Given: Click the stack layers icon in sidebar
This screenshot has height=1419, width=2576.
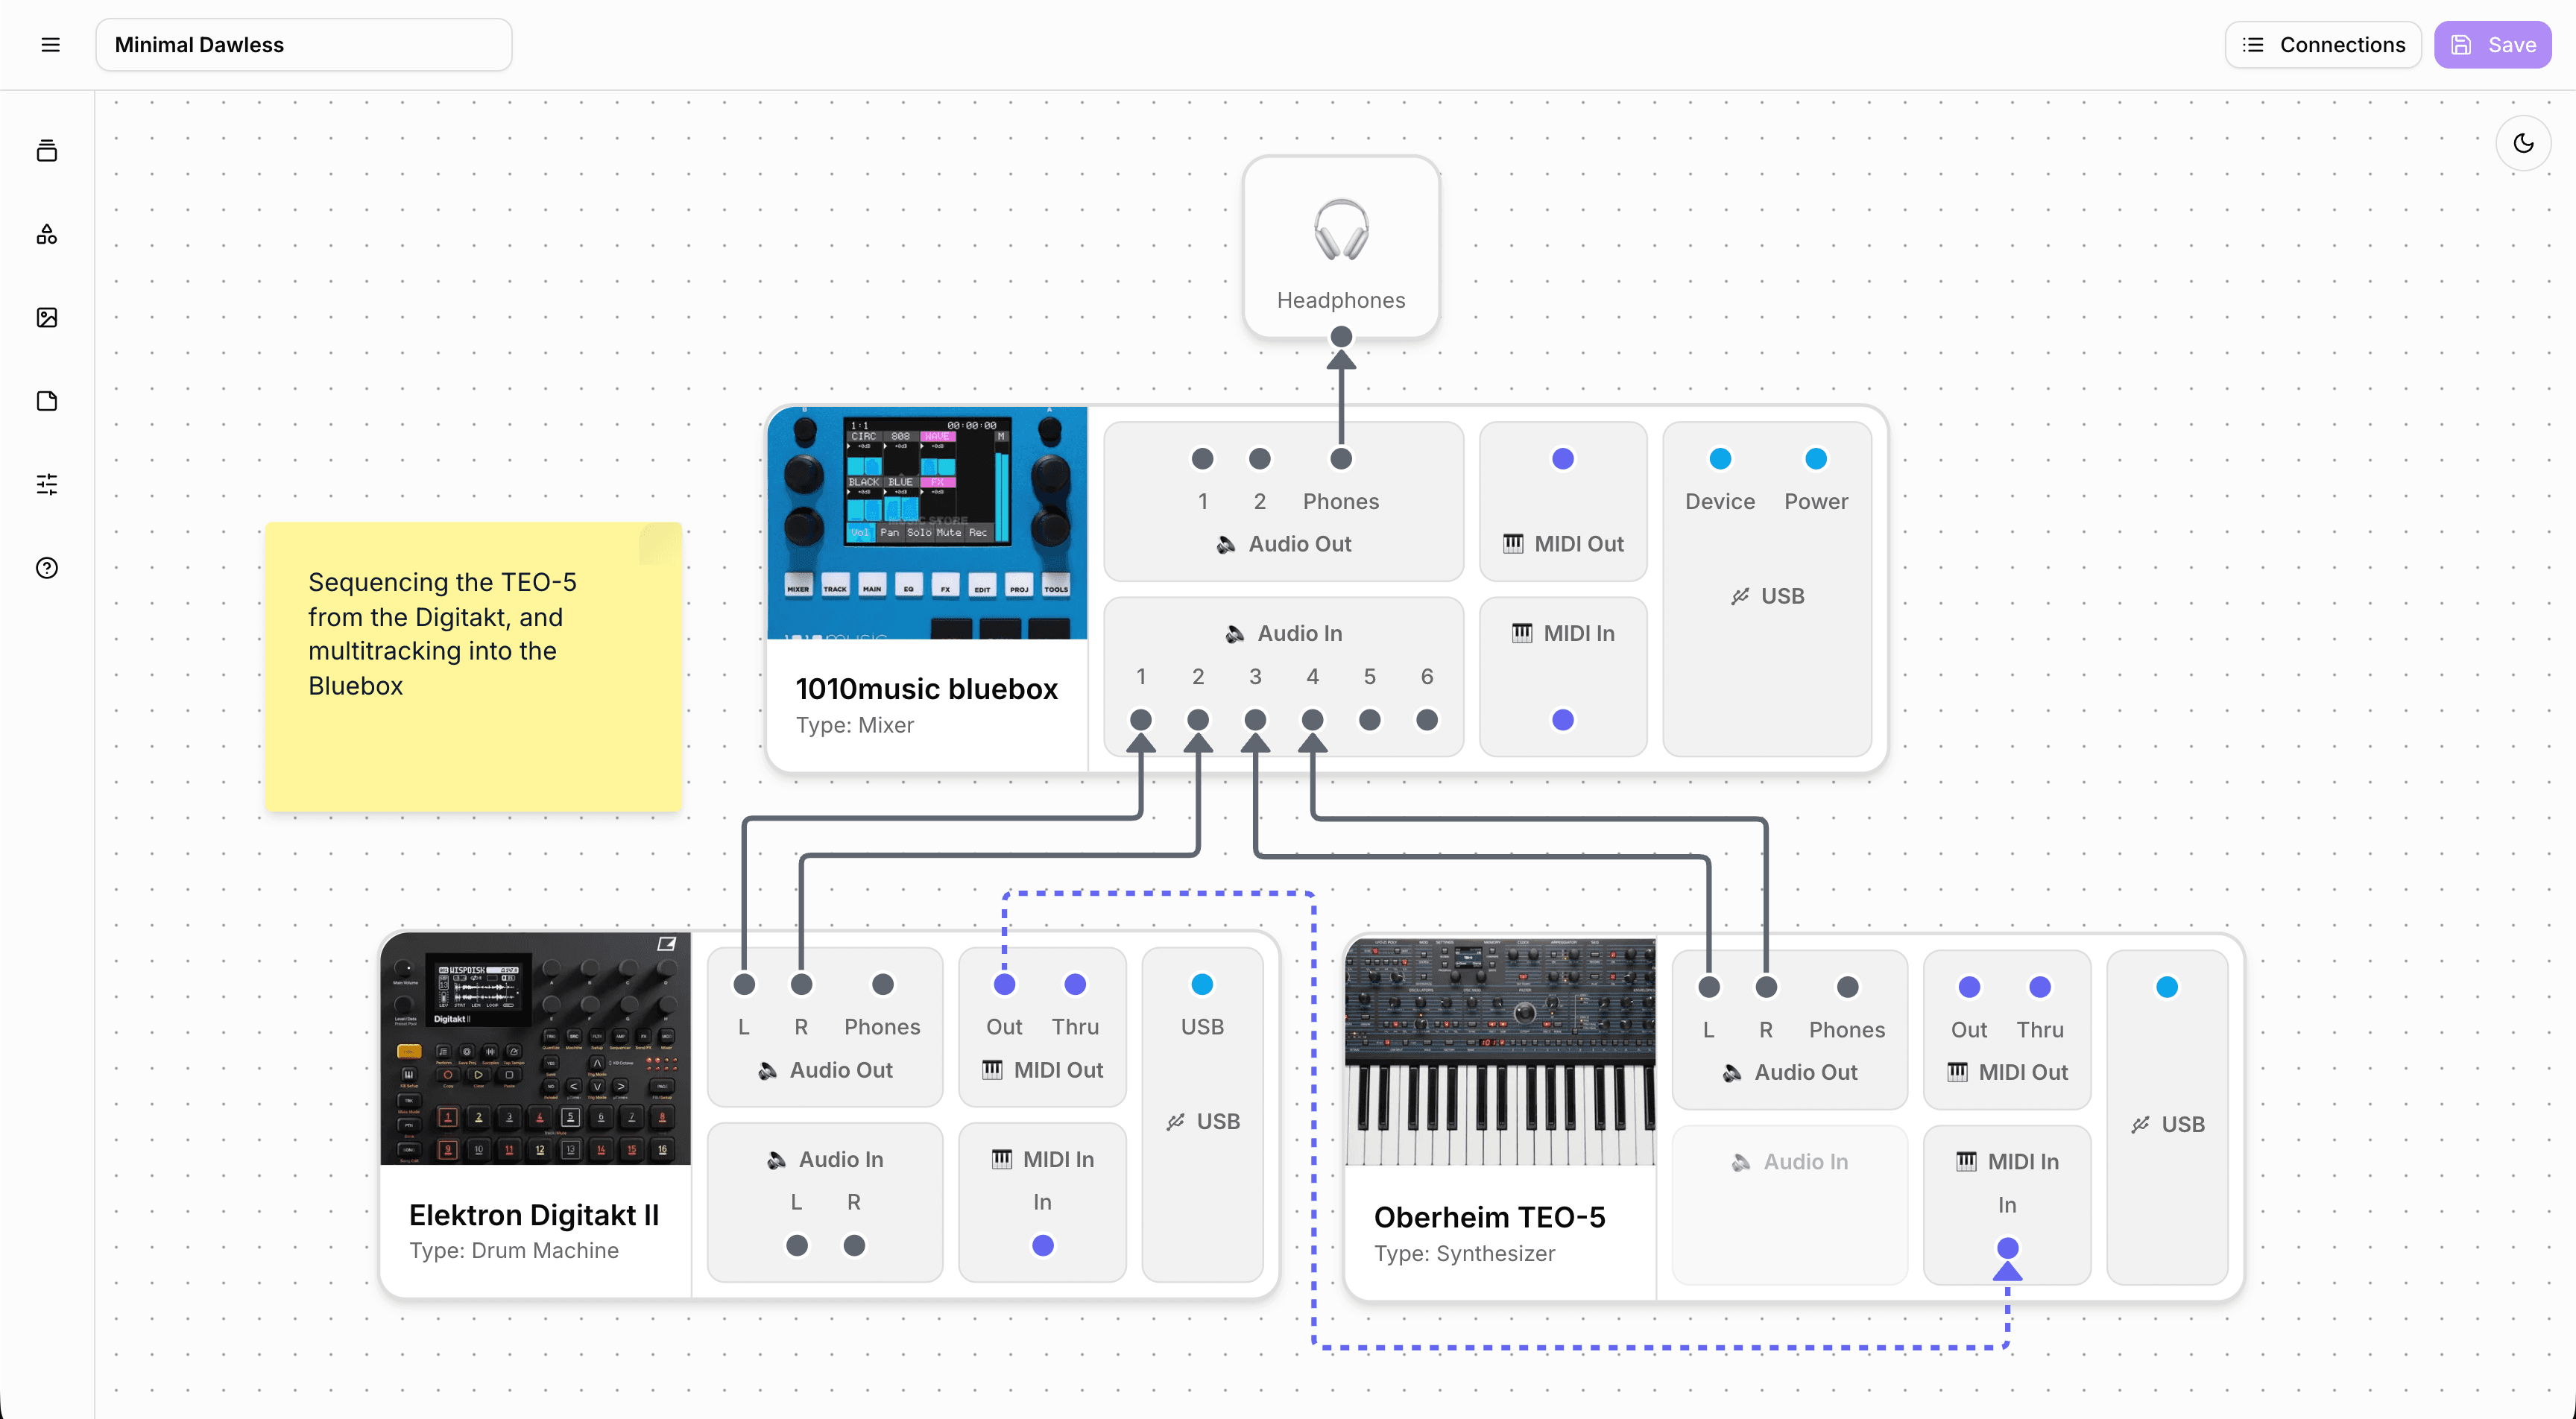Looking at the screenshot, I should pos(47,151).
